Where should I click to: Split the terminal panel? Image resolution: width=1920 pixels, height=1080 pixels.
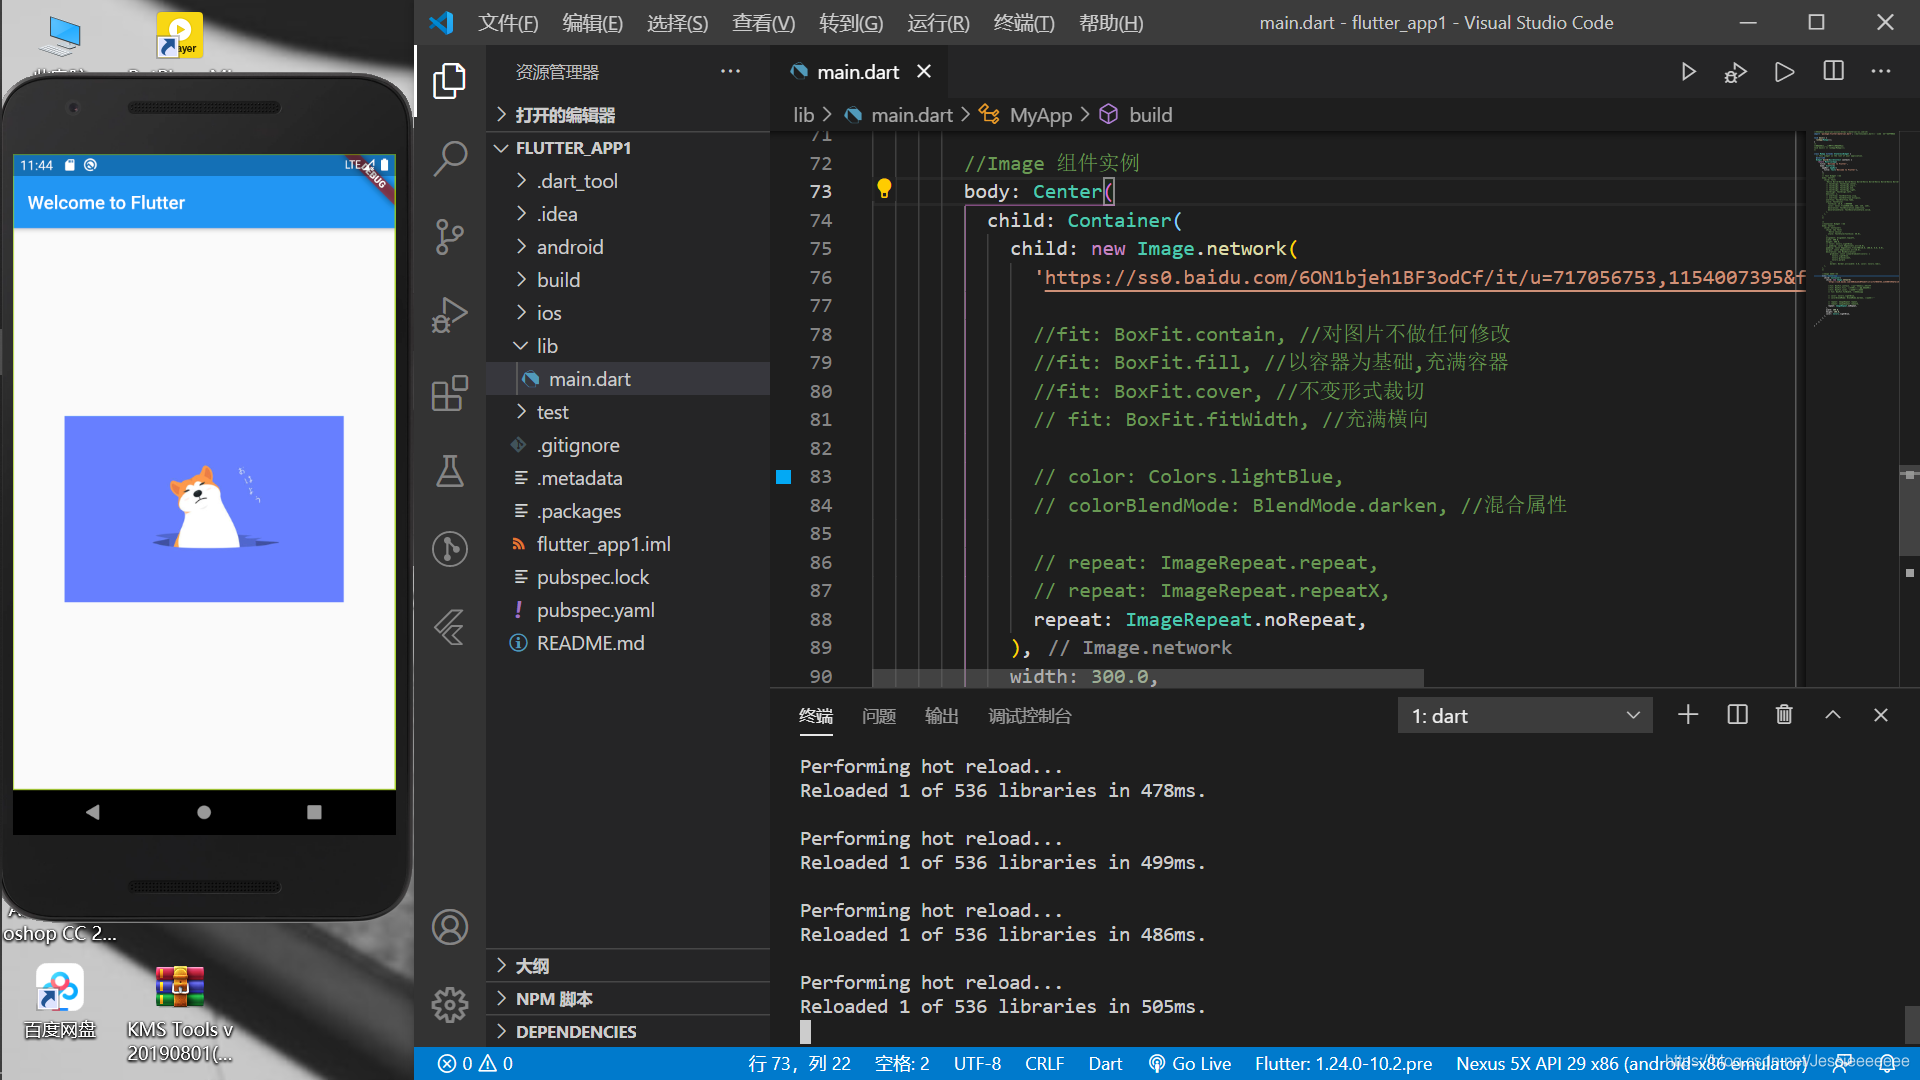pyautogui.click(x=1737, y=715)
